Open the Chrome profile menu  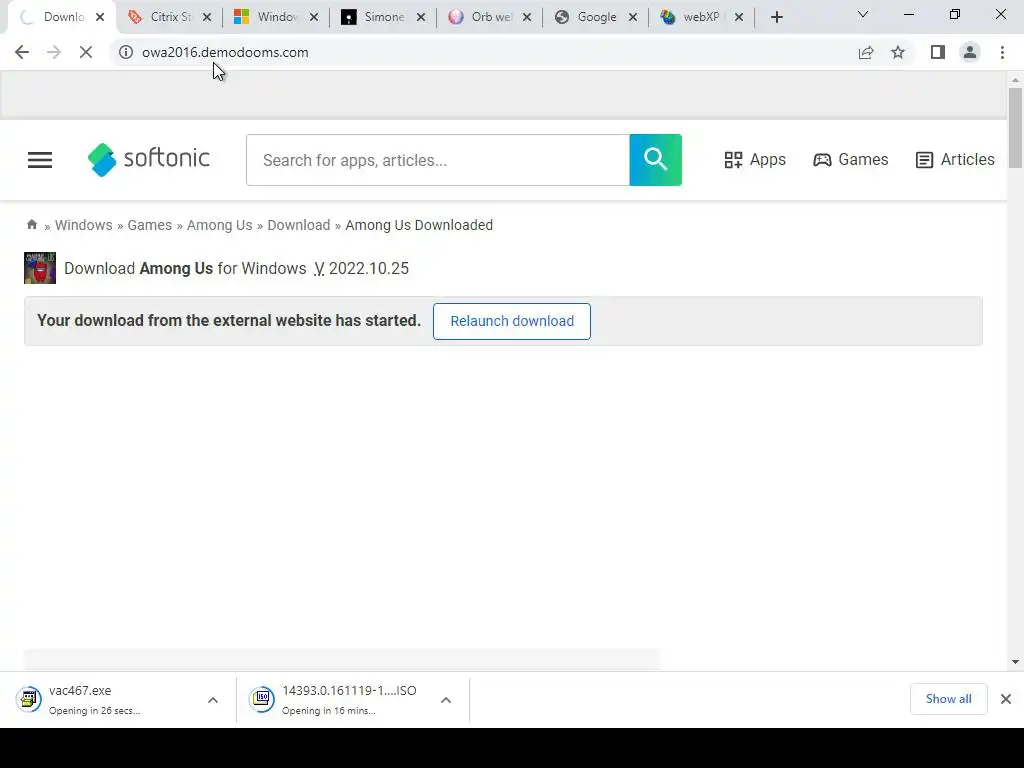click(970, 52)
